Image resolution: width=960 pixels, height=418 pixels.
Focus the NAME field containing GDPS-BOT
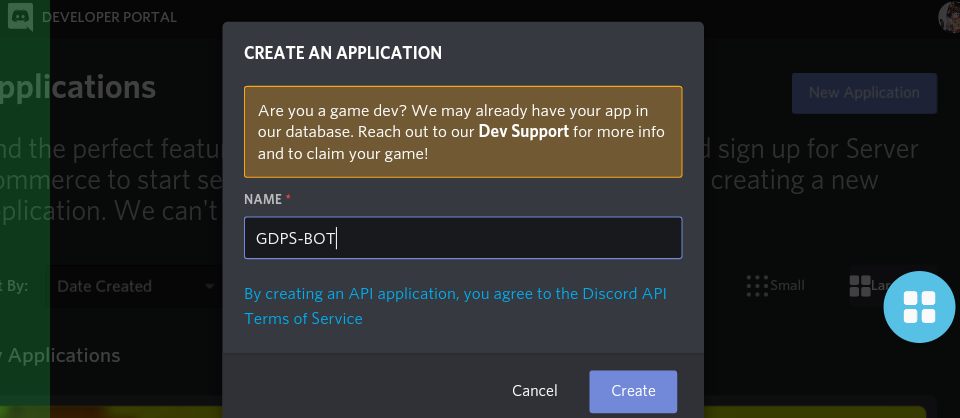[x=463, y=237]
